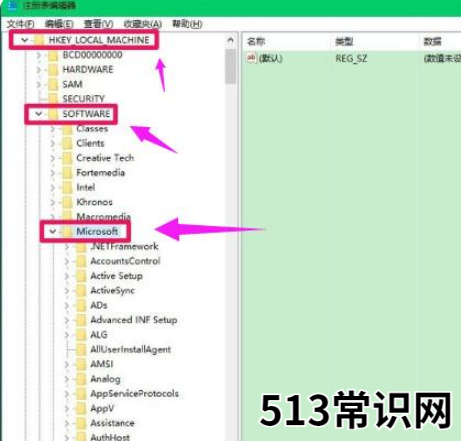Click the ALG folder icon
The image size is (461, 441).
click(81, 335)
